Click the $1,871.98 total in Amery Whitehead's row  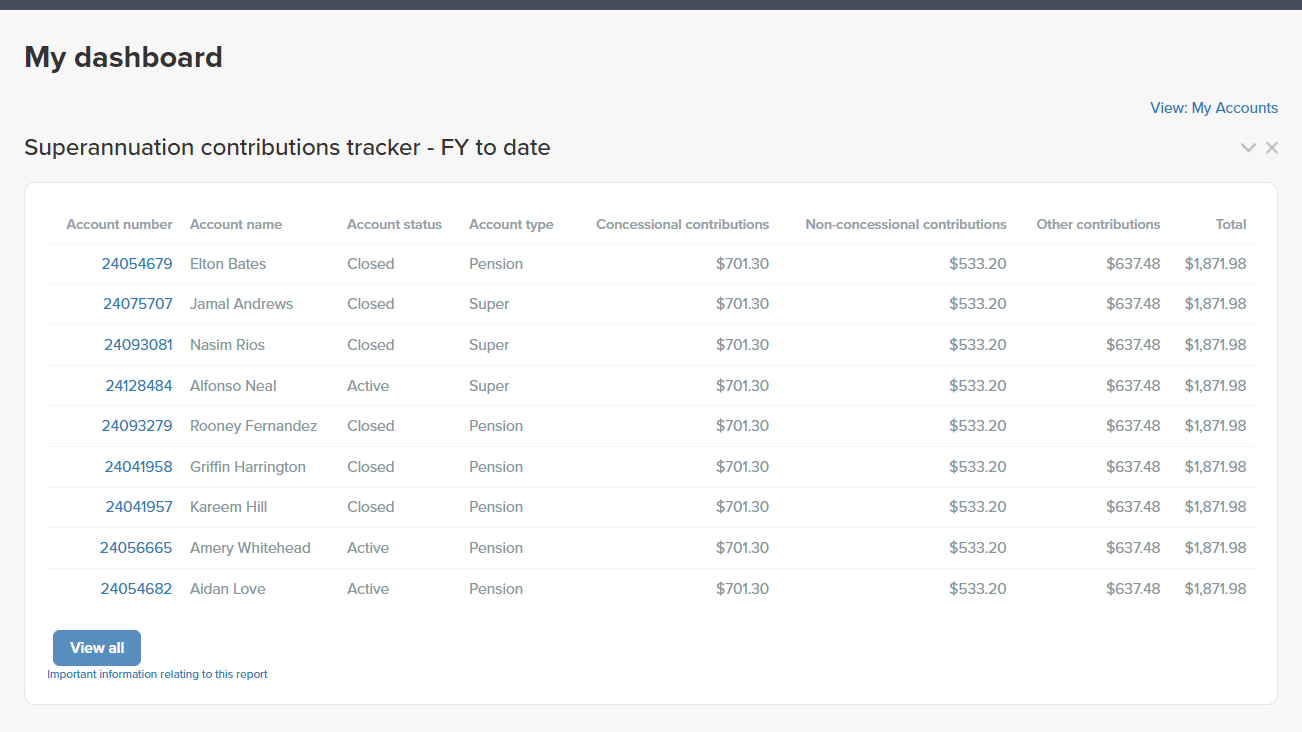pos(1215,548)
